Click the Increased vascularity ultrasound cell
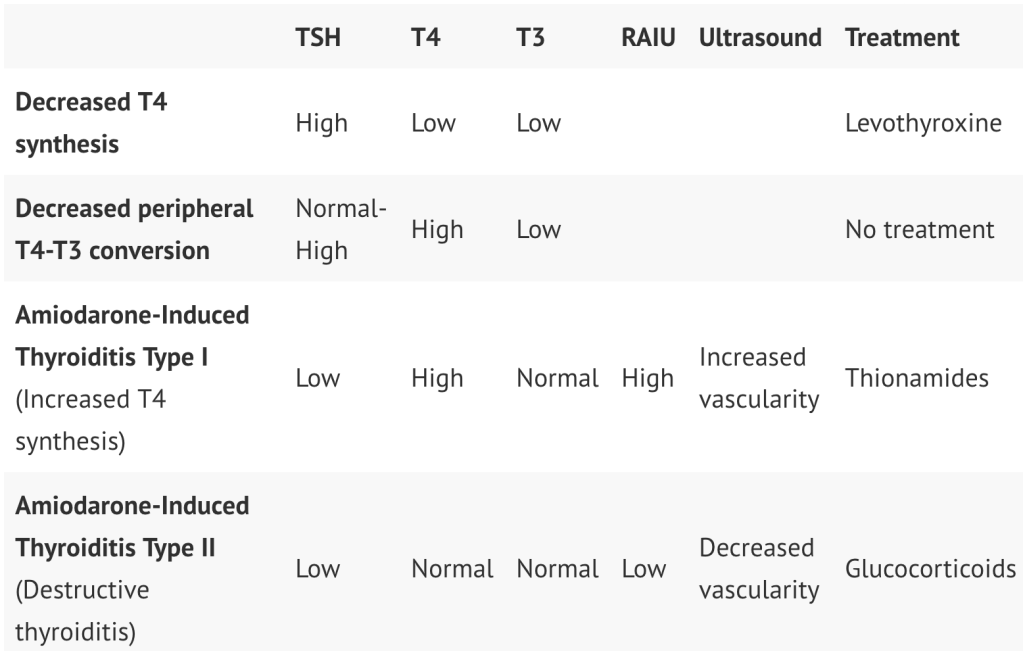This screenshot has width=1023, height=651. (x=758, y=378)
